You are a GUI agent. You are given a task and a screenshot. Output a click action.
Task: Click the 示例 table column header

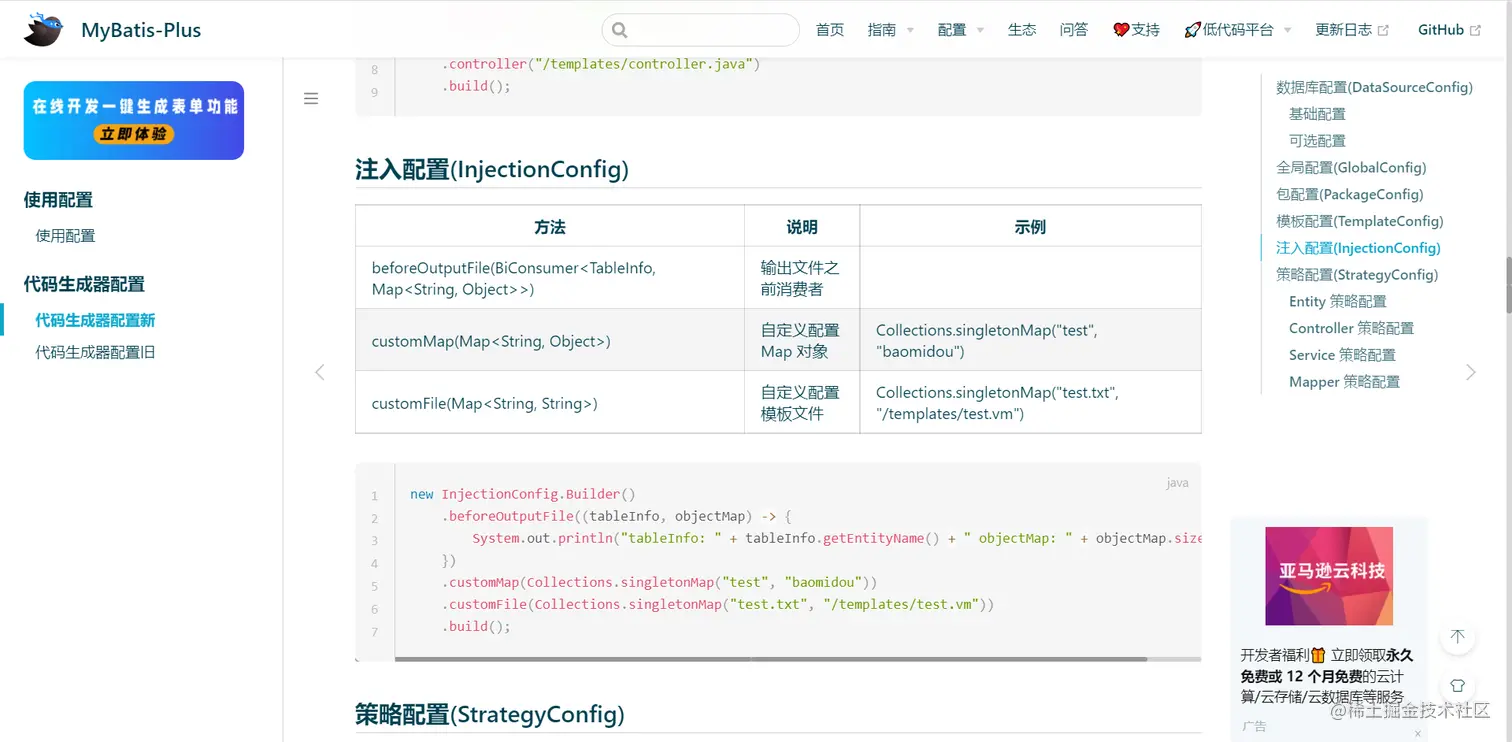pos(1030,226)
